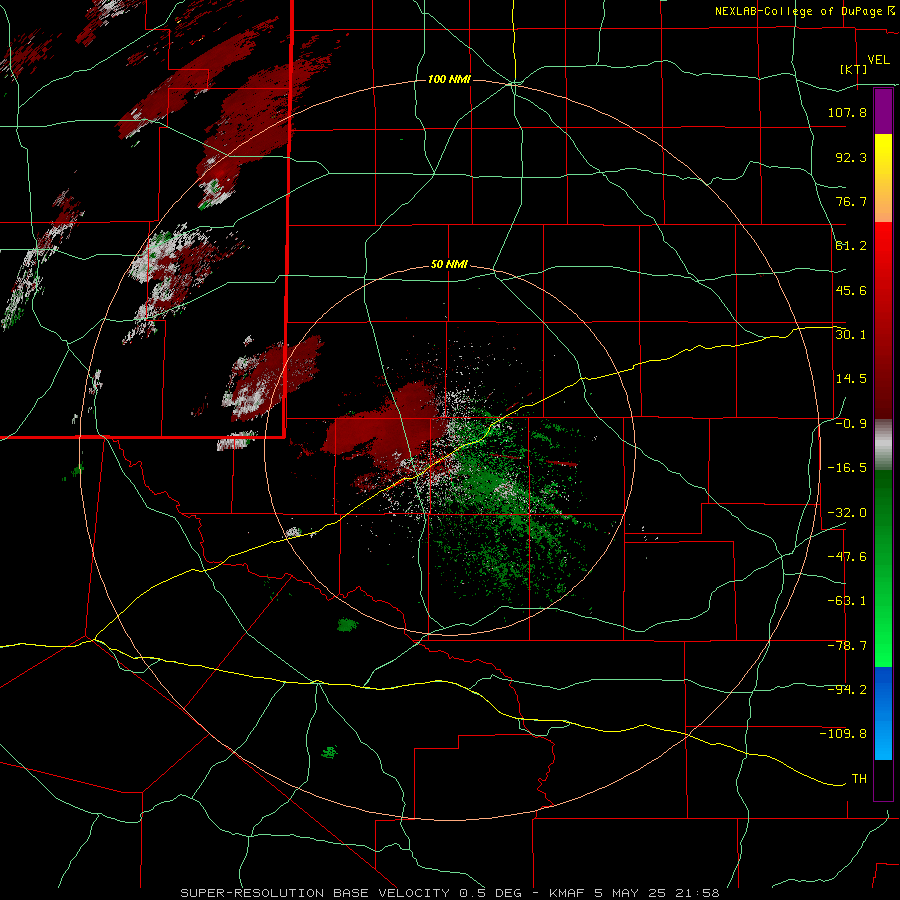900x900 pixels.
Task: Click the 30.1 value on velocity scale
Action: (851, 335)
